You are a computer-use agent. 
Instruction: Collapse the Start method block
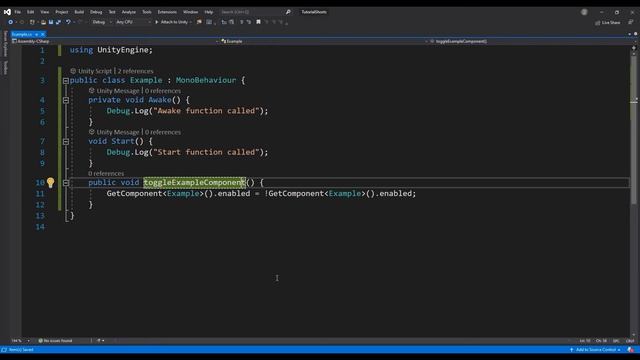(x=66, y=142)
